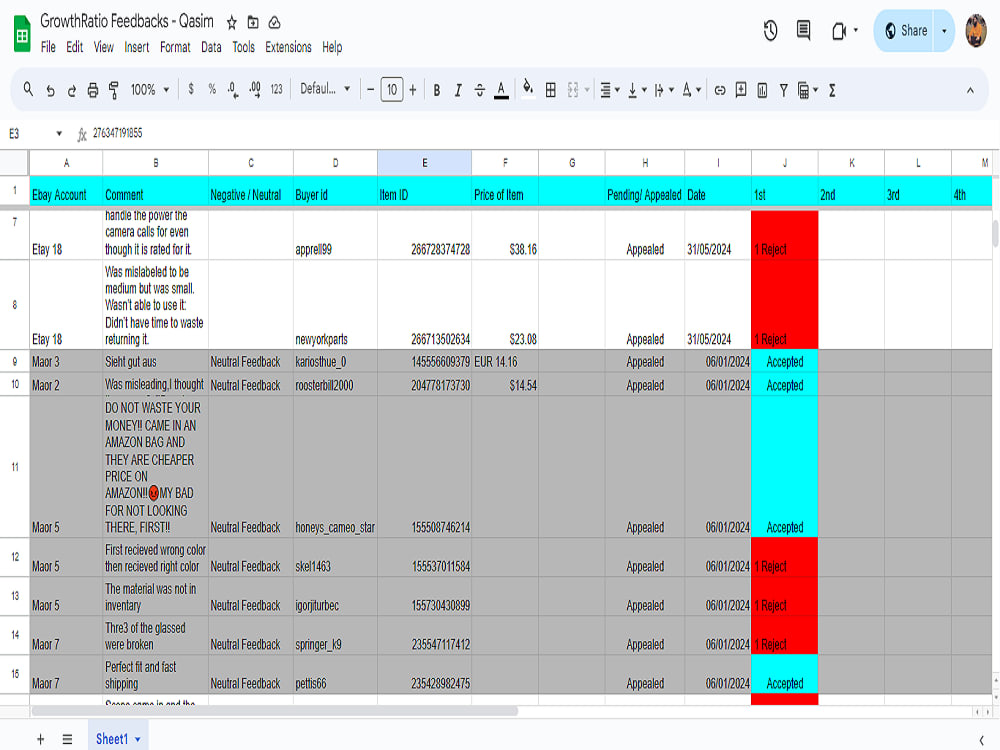Open the number format 123 menu
Image resolution: width=1000 pixels, height=750 pixels.
click(x=276, y=89)
